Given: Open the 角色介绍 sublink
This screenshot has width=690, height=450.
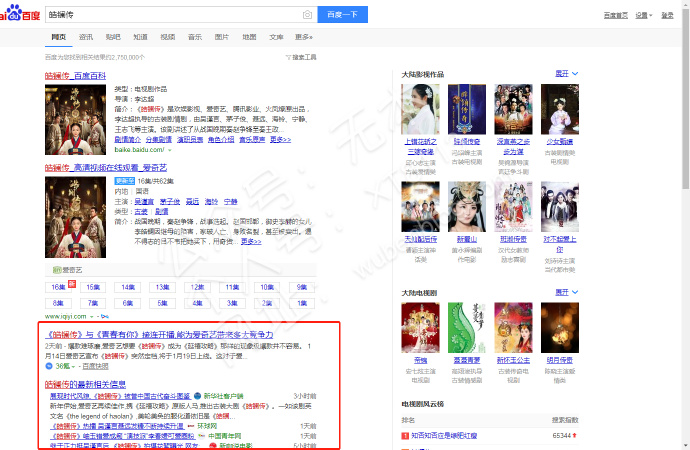Looking at the screenshot, I should click(x=221, y=139).
